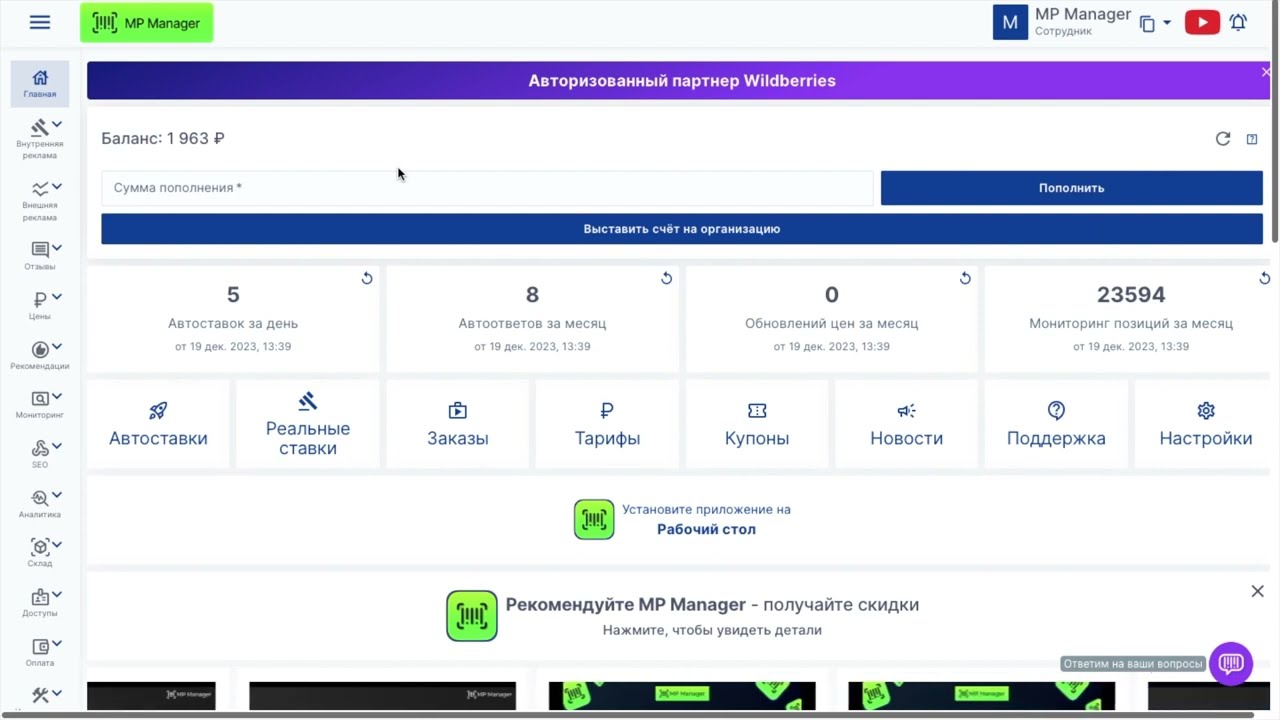The image size is (1280, 720).
Task: Expand the Отзывы chevron
Action: pyautogui.click(x=57, y=248)
